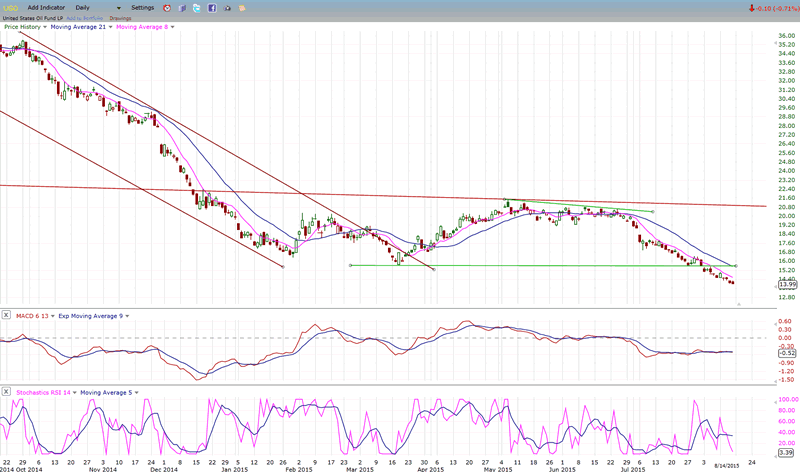800x472 pixels.
Task: Close the MACD indicator panel
Action: point(7,316)
